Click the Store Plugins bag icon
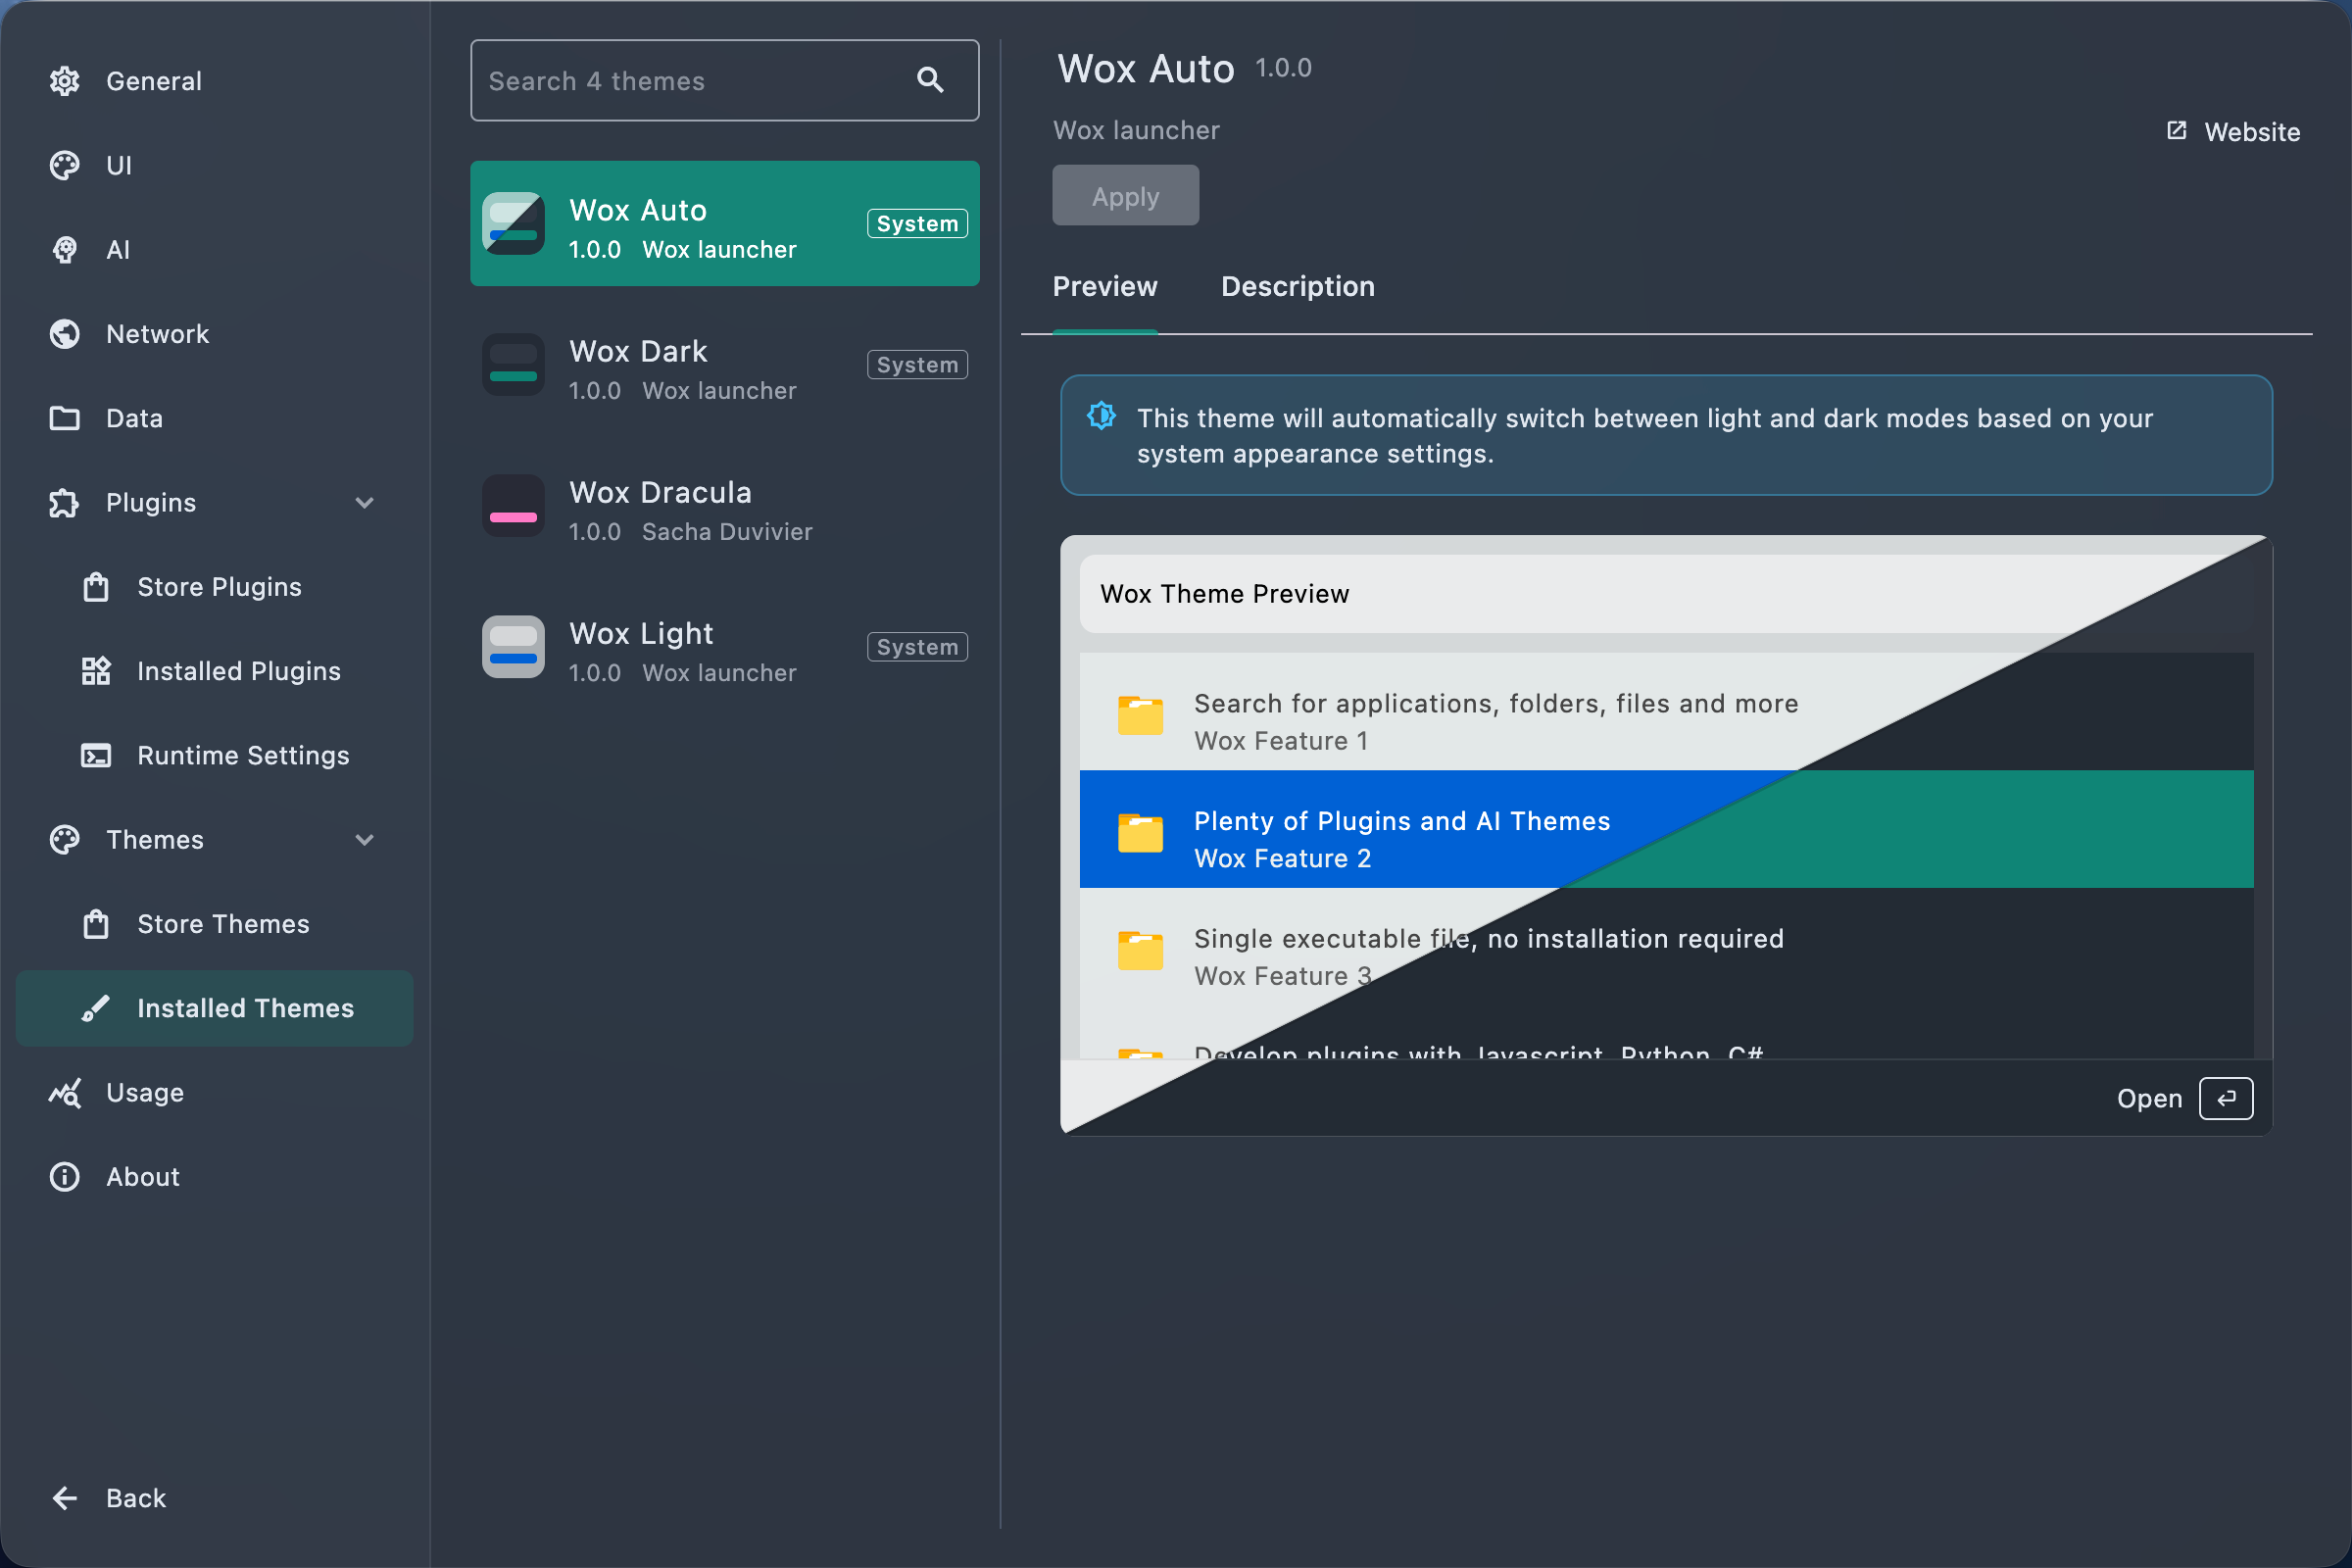The height and width of the screenshot is (1568, 2352). (x=96, y=587)
